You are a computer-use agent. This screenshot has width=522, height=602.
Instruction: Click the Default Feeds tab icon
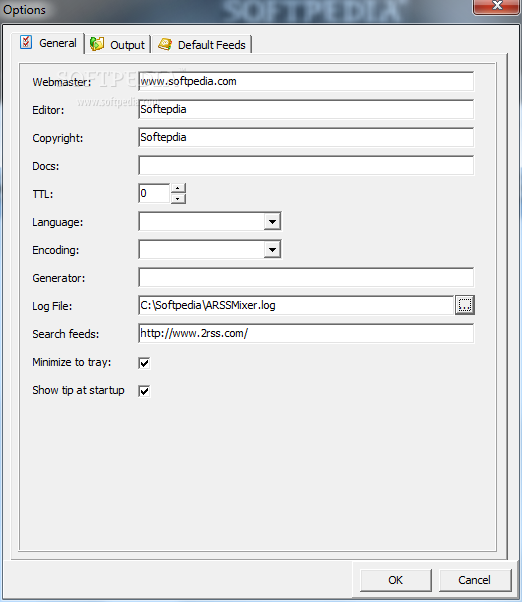click(x=165, y=44)
